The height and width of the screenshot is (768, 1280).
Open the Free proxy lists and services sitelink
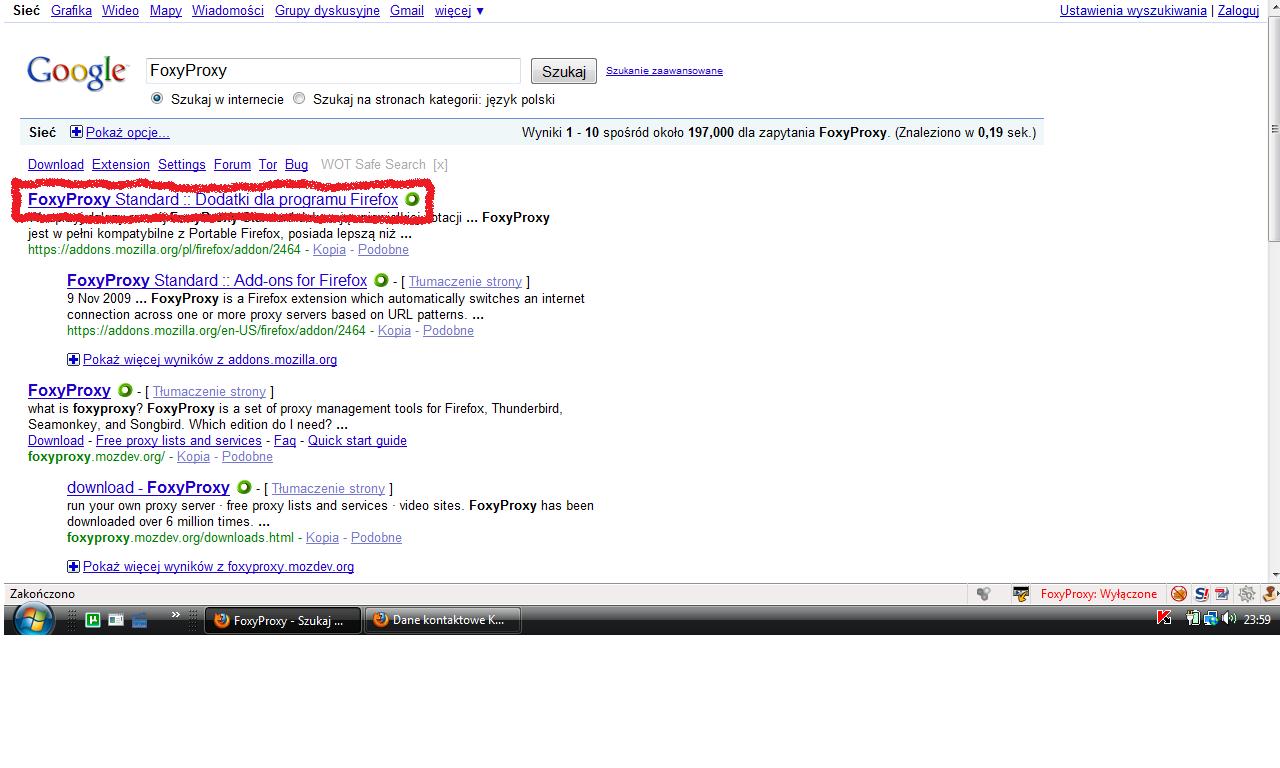[x=179, y=440]
